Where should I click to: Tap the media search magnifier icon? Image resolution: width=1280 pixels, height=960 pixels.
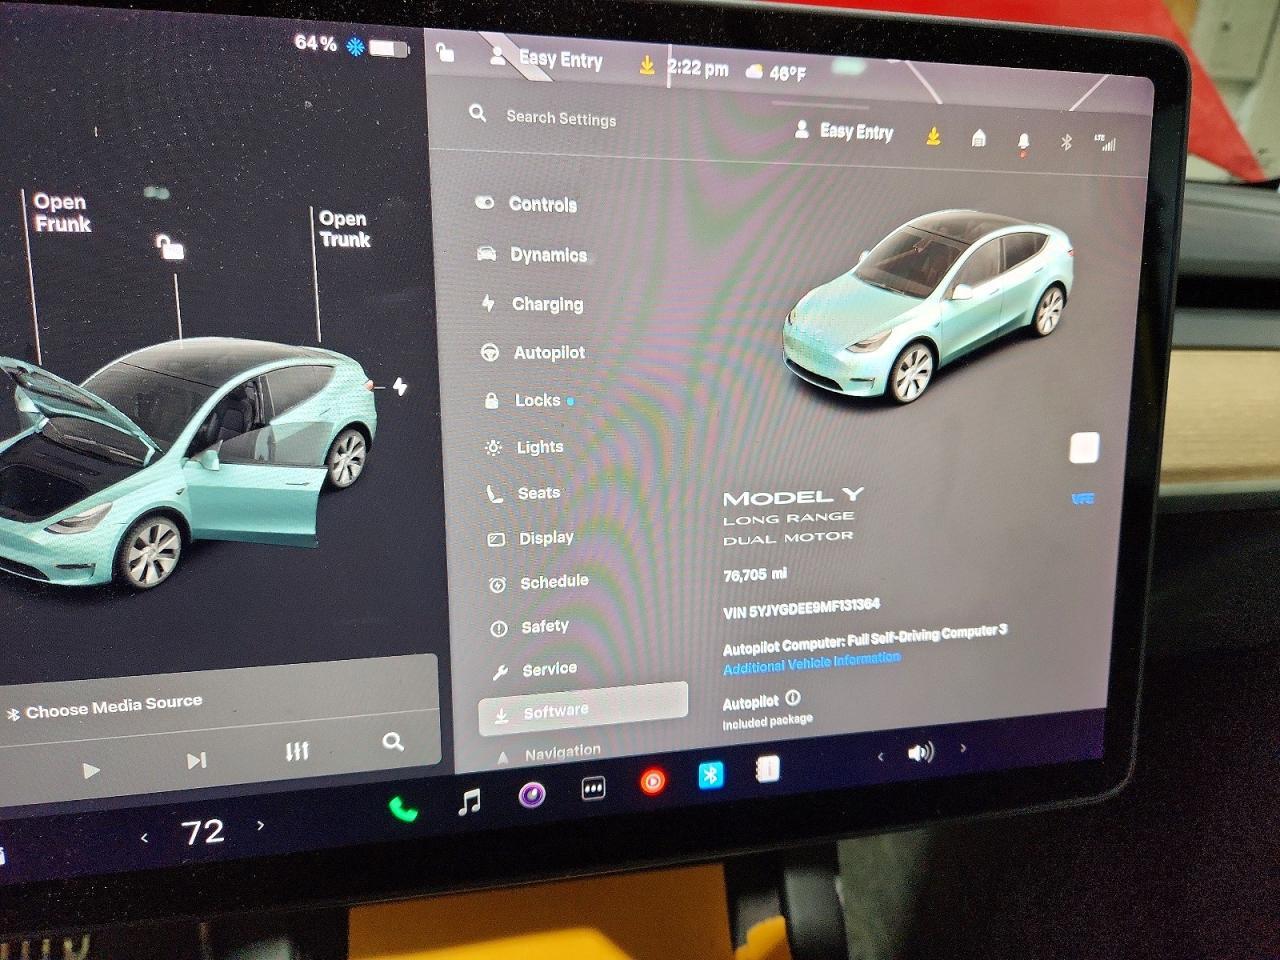pyautogui.click(x=393, y=741)
